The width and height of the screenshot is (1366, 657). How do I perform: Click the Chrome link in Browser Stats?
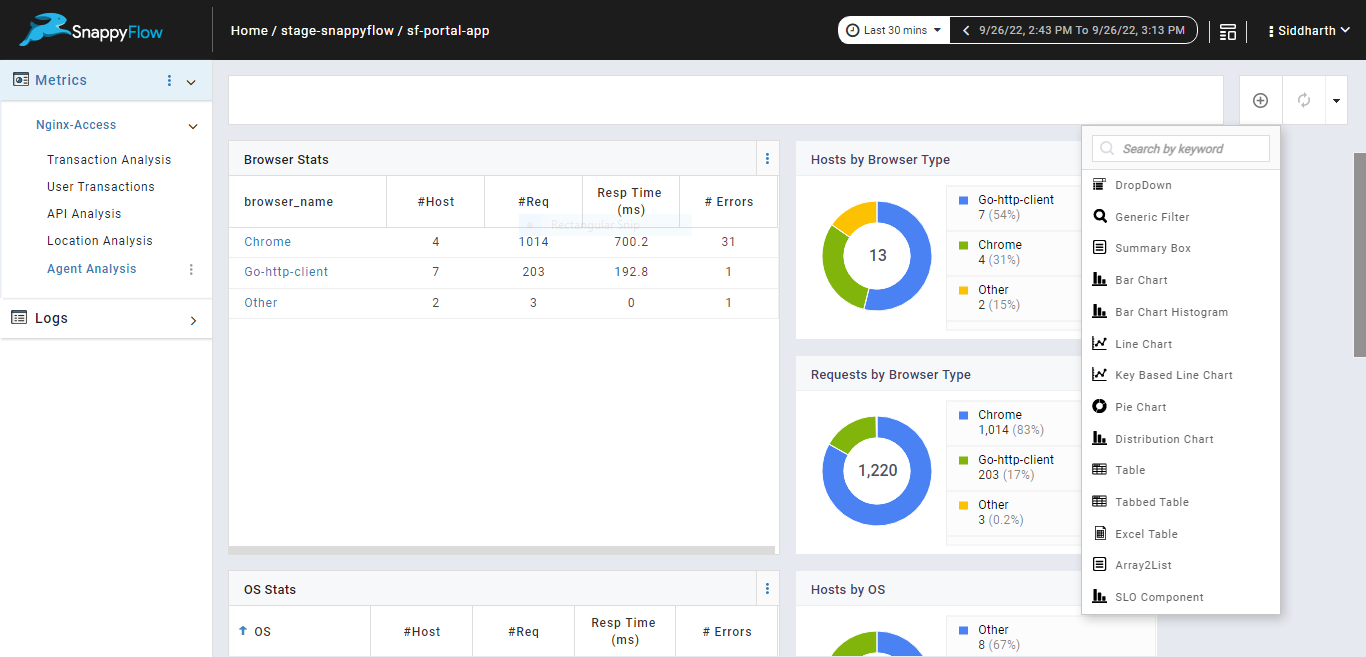[267, 242]
